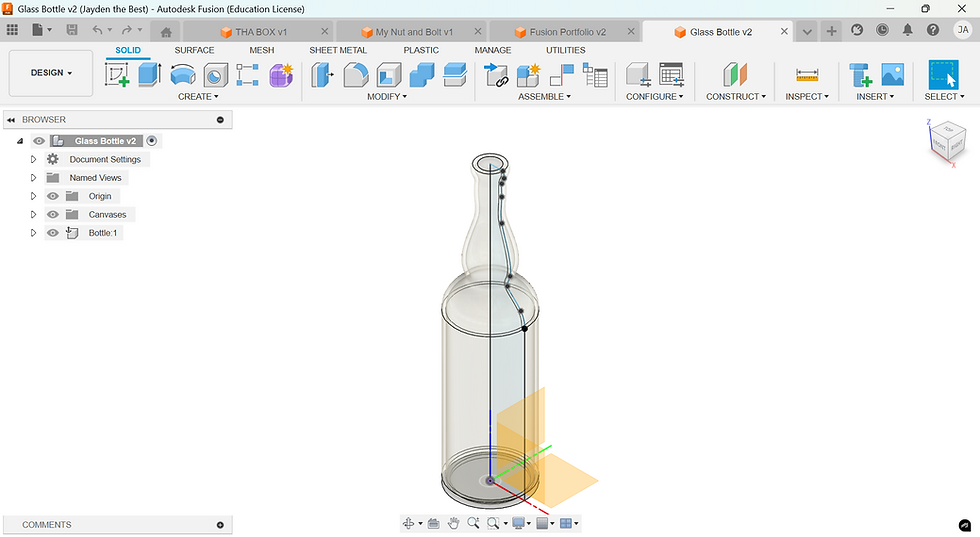Select the Press Pull tool

322,75
